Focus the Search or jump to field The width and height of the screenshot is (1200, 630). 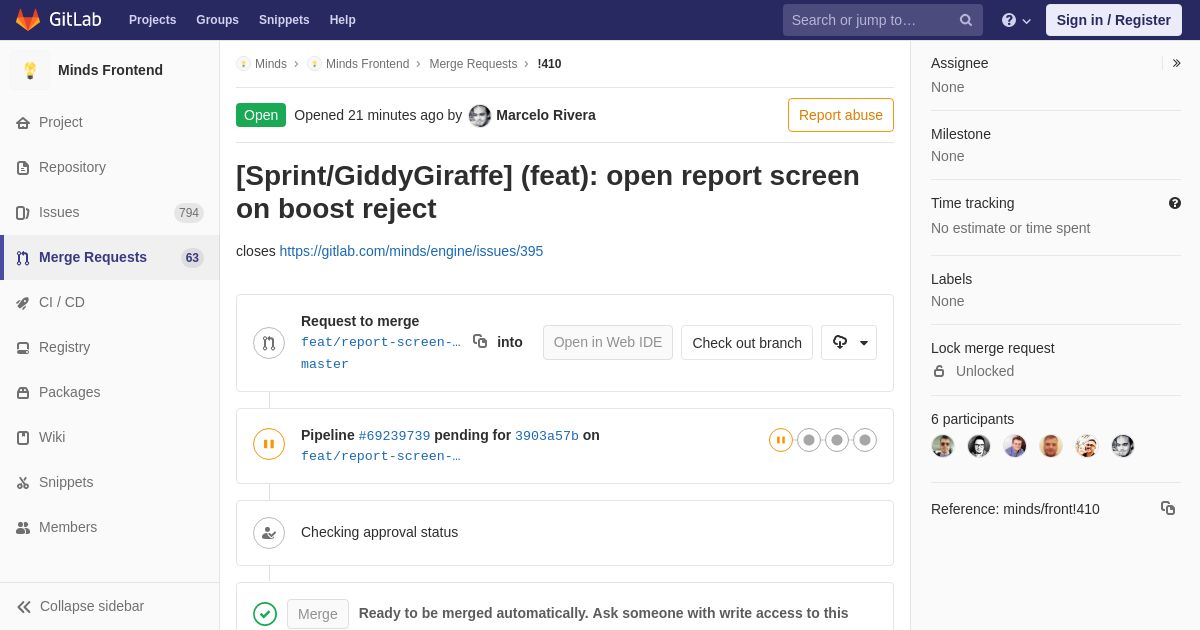(882, 20)
